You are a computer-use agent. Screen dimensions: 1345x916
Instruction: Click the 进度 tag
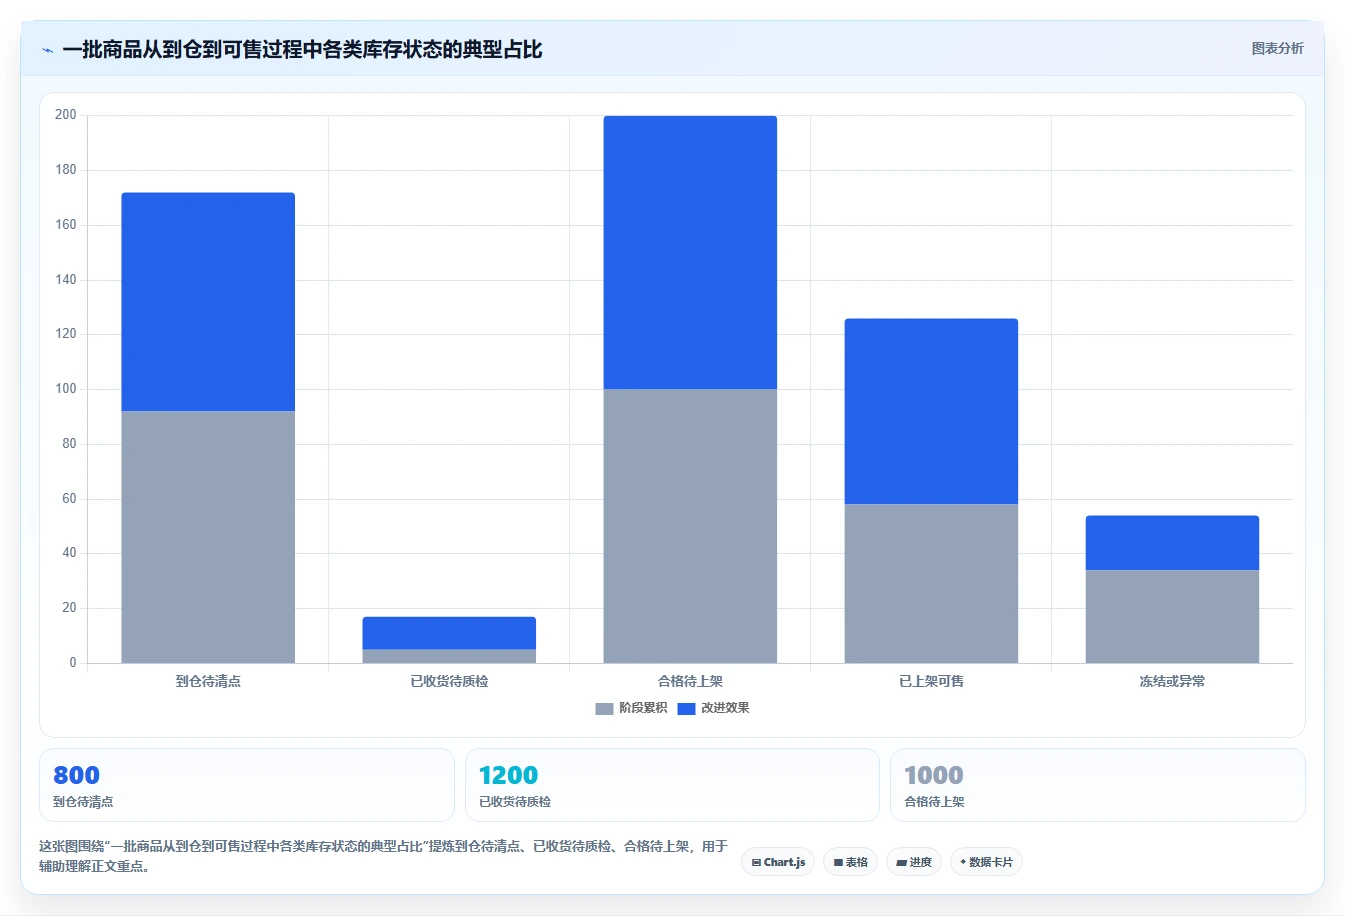click(x=914, y=862)
